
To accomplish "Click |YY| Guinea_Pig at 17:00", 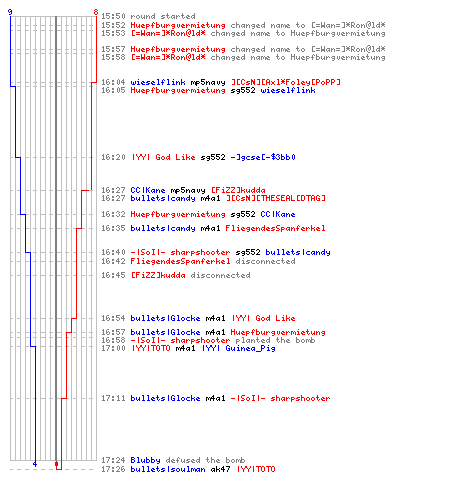I will pyautogui.click(x=239, y=348).
